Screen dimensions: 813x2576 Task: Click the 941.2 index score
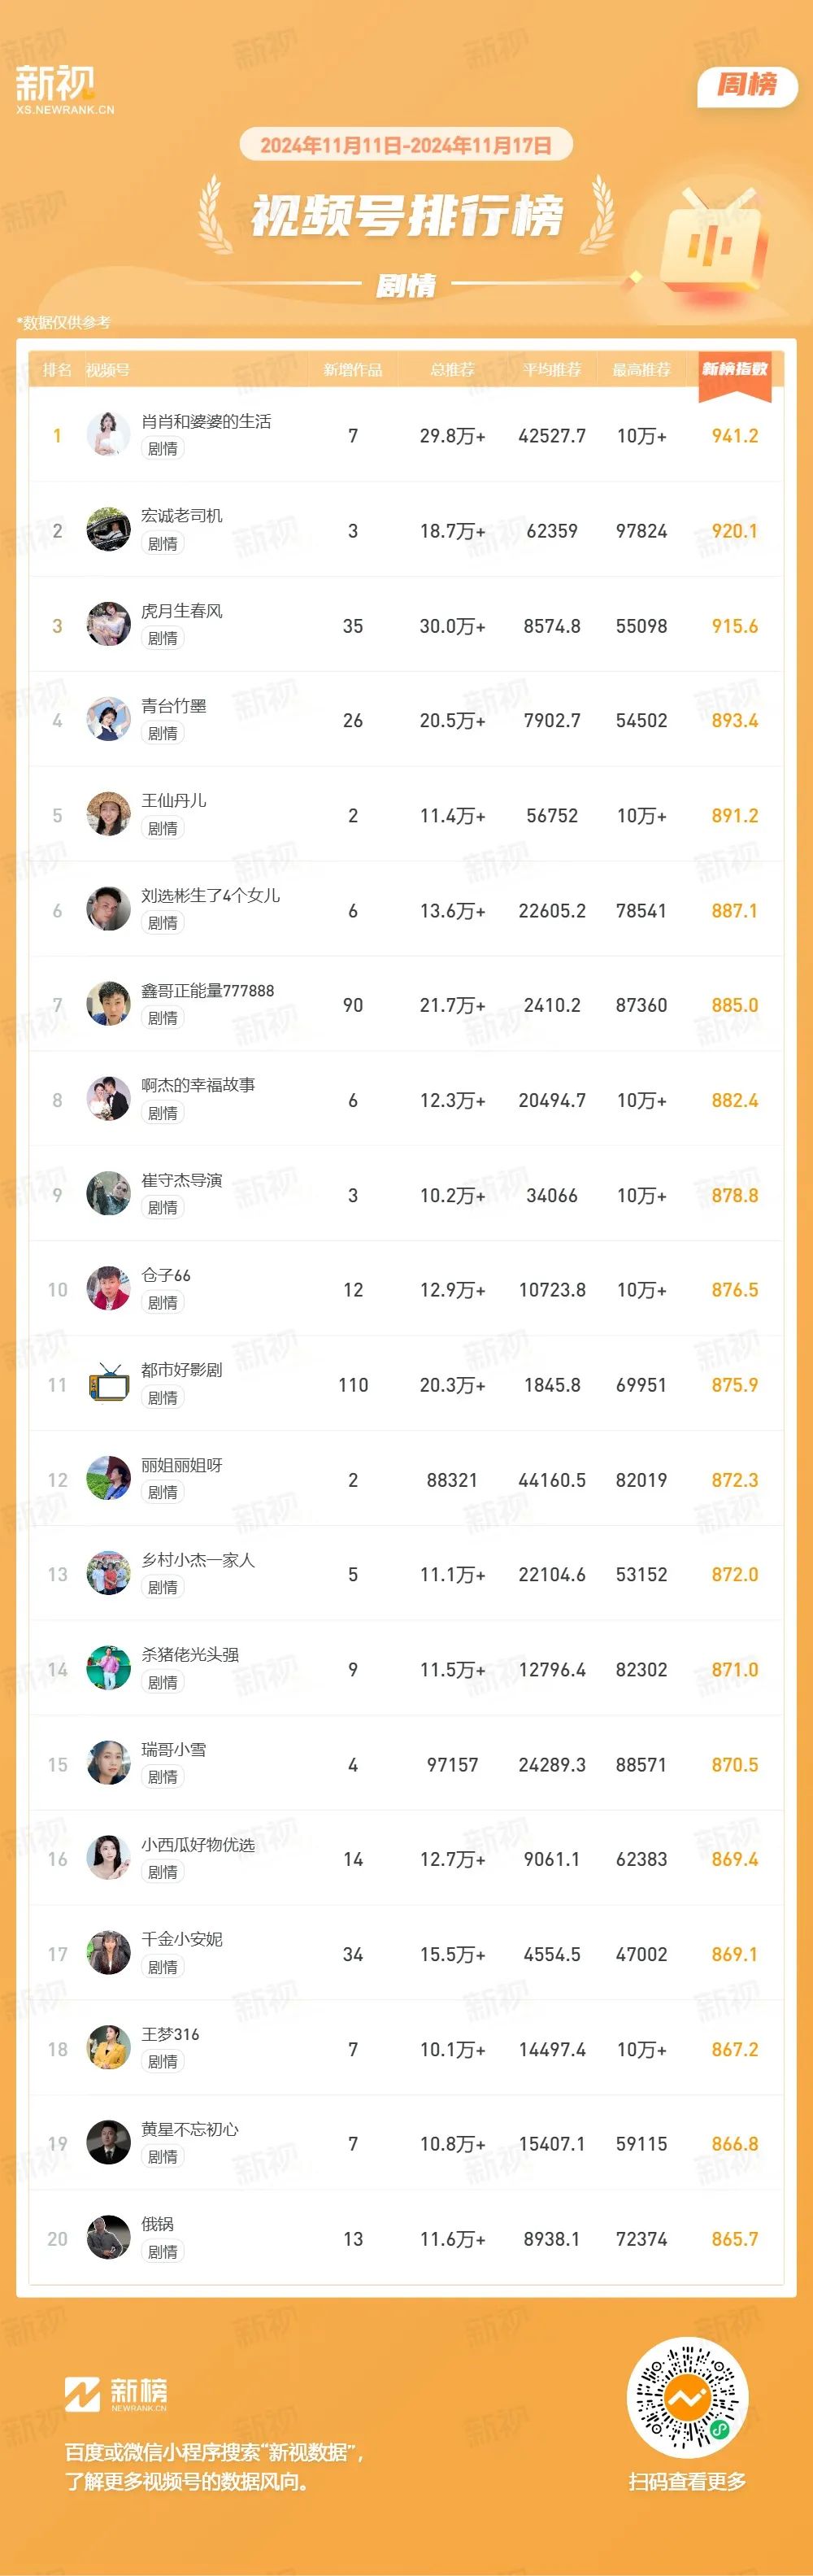[735, 436]
